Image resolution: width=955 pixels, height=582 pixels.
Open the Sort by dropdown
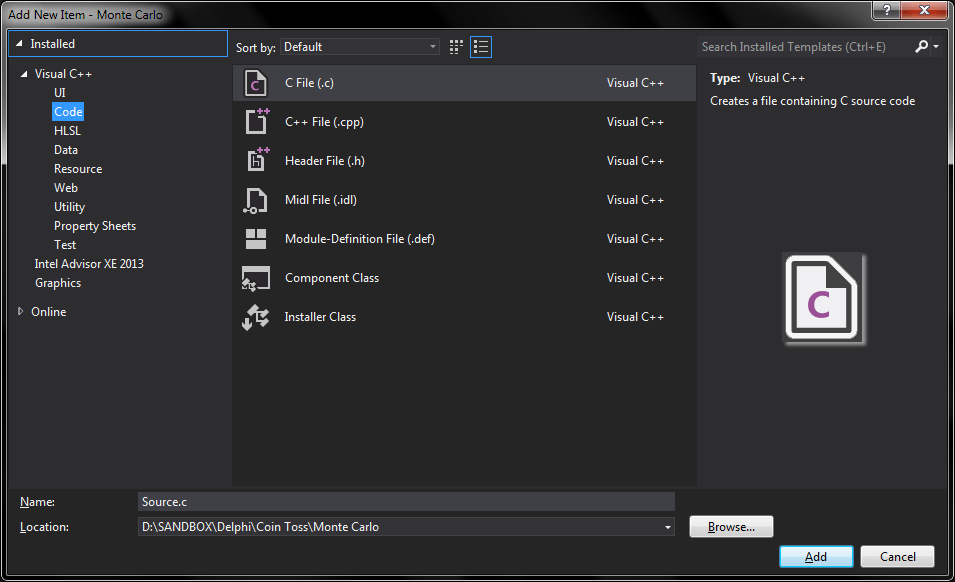360,46
